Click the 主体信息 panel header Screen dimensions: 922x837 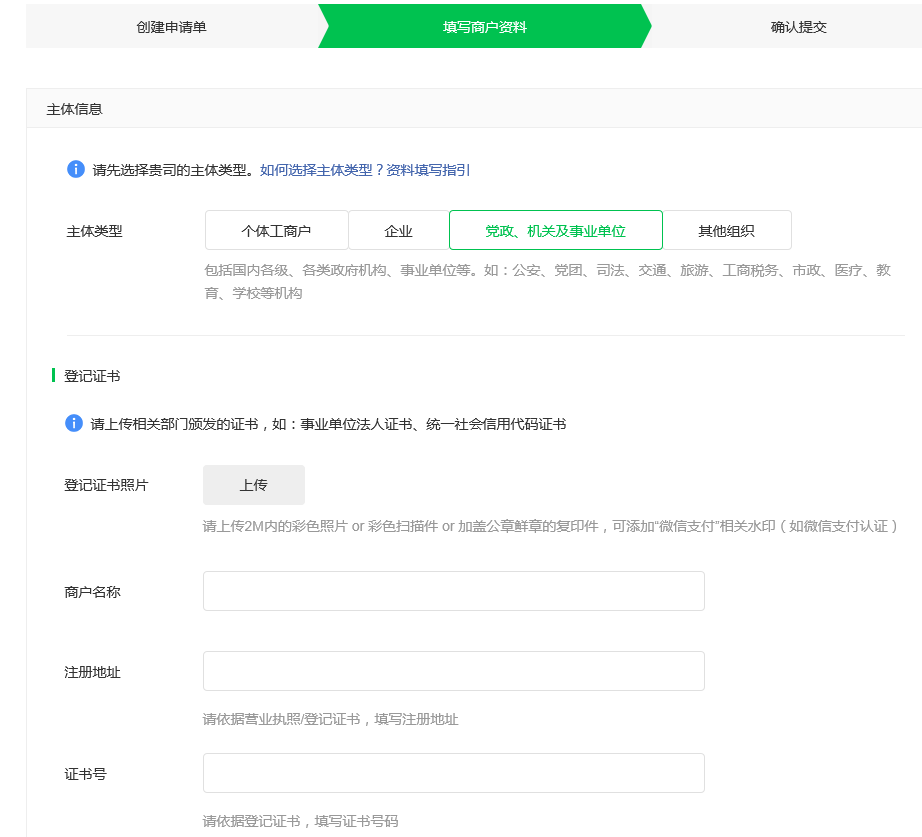75,109
